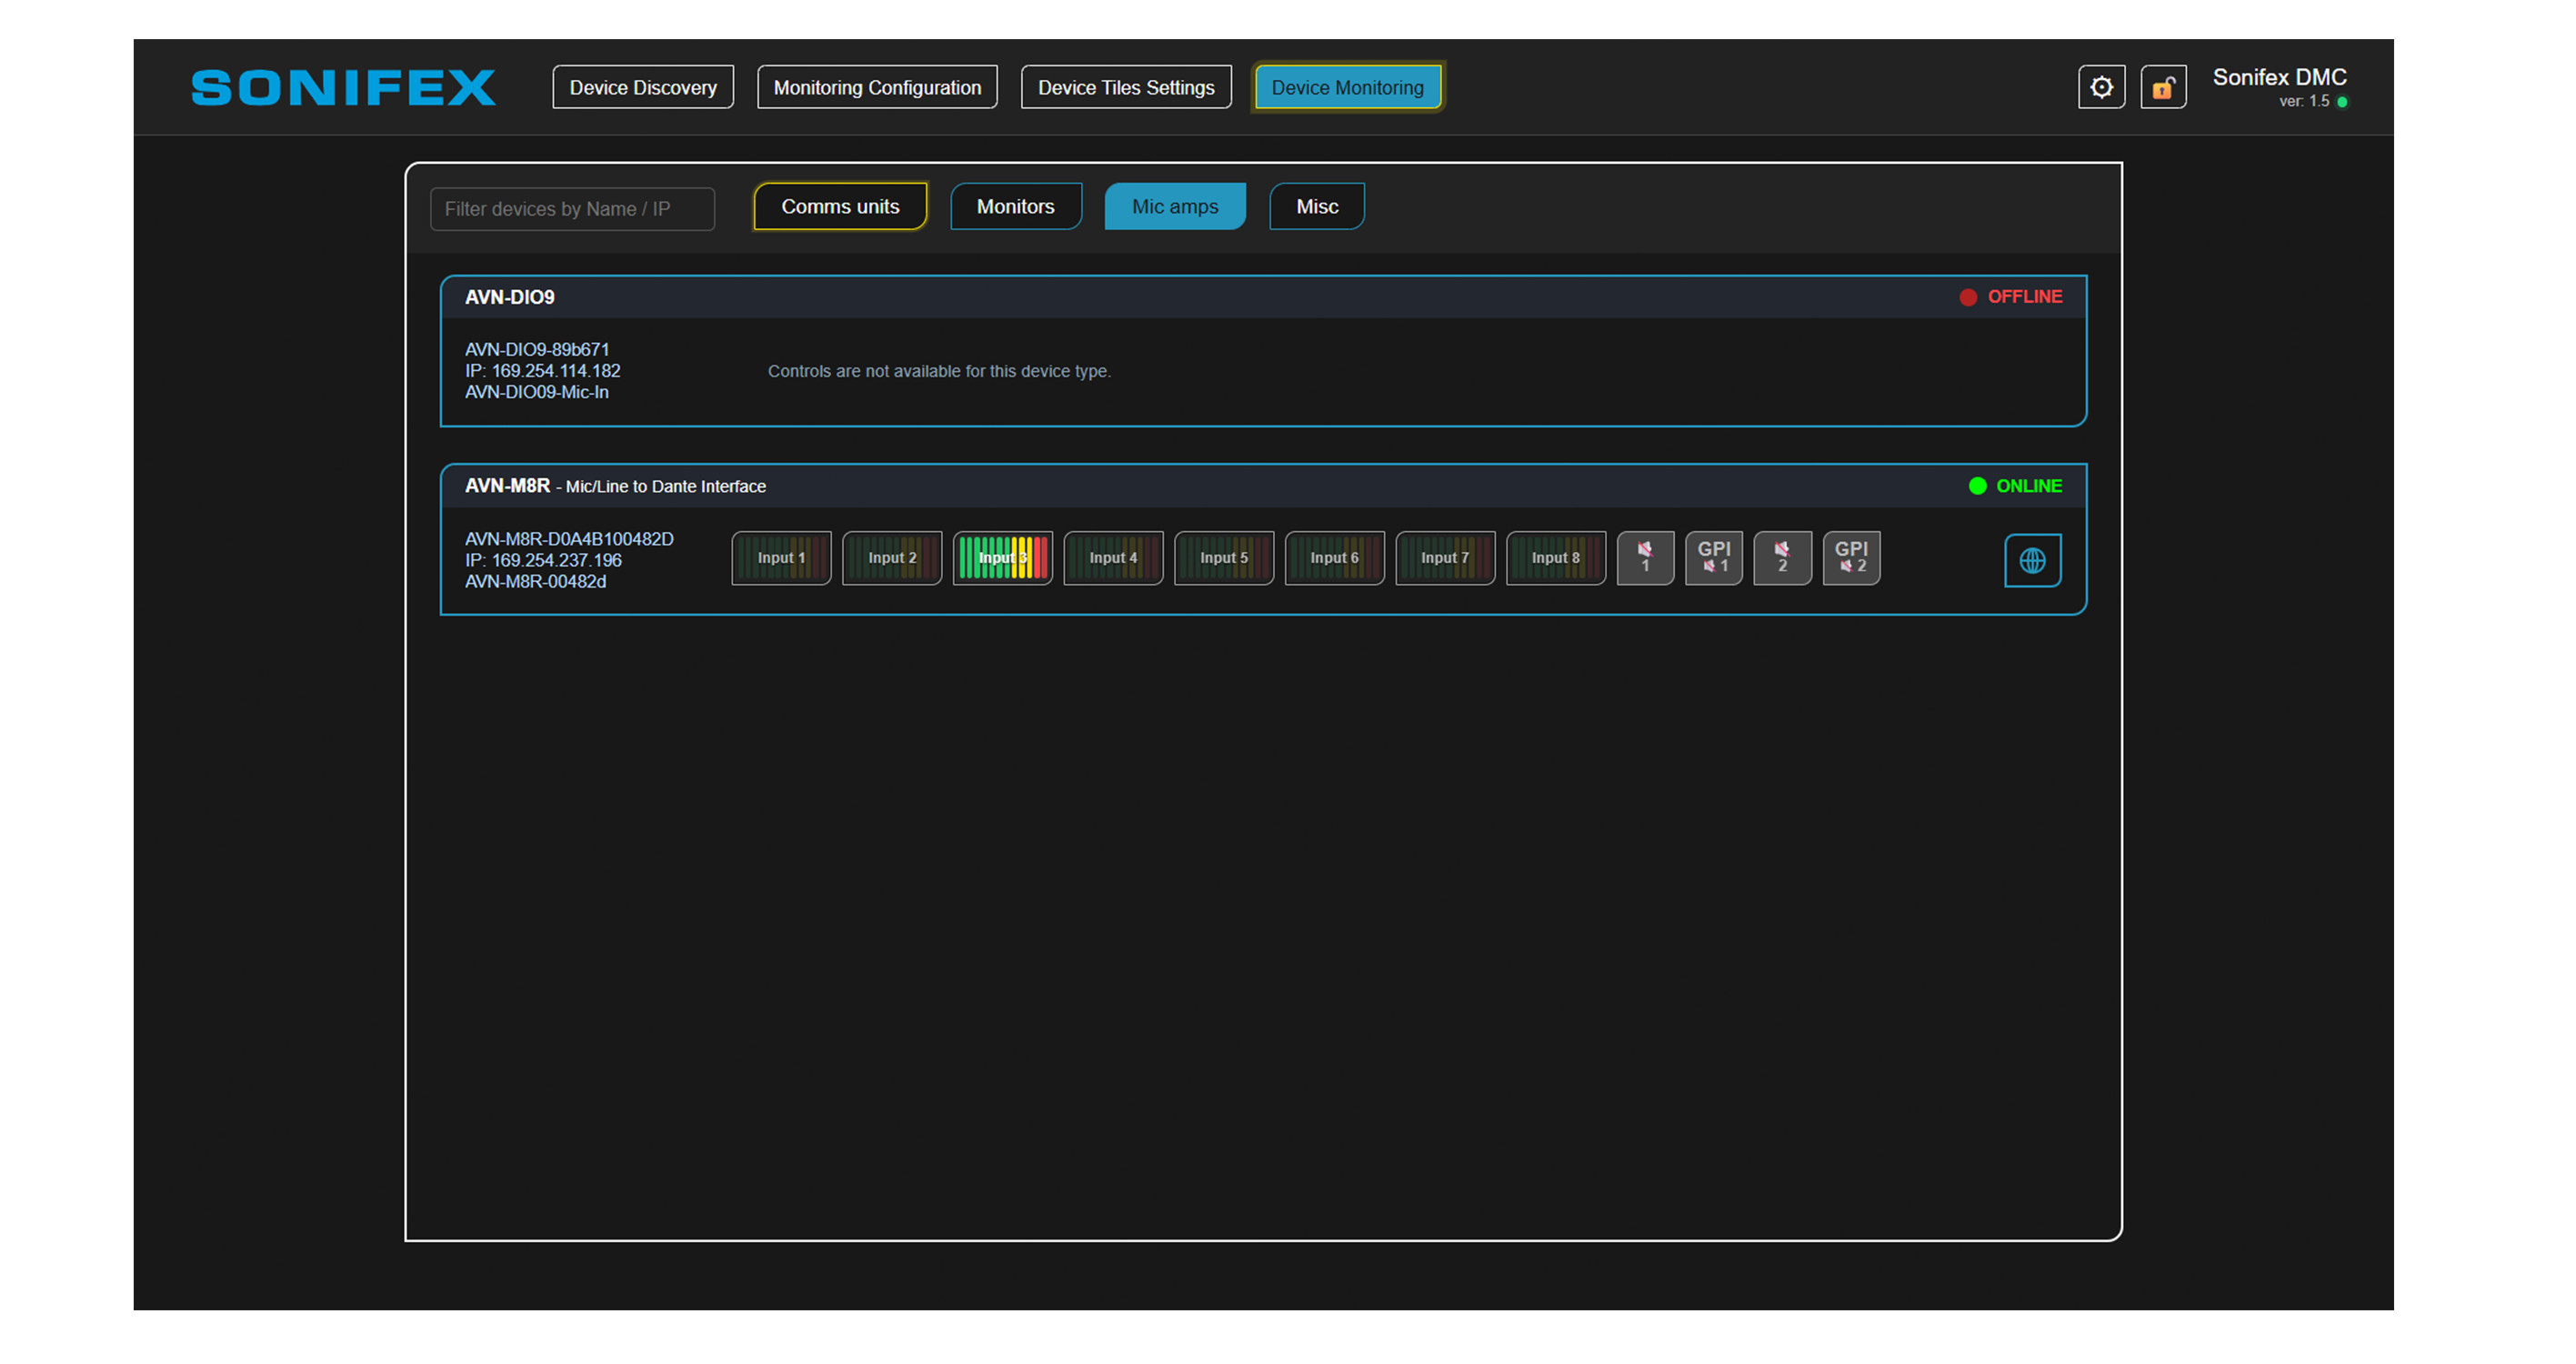The image size is (2576, 1364).
Task: Select Input 5 meter tile
Action: pos(1224,558)
